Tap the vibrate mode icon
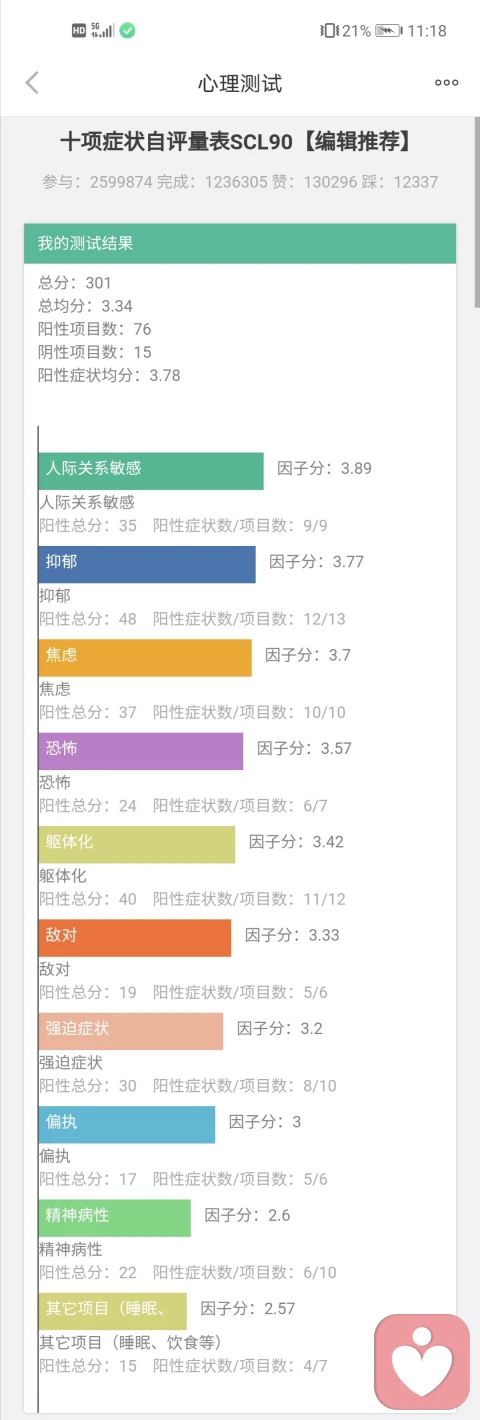Viewport: 480px width, 1420px height. click(x=329, y=31)
